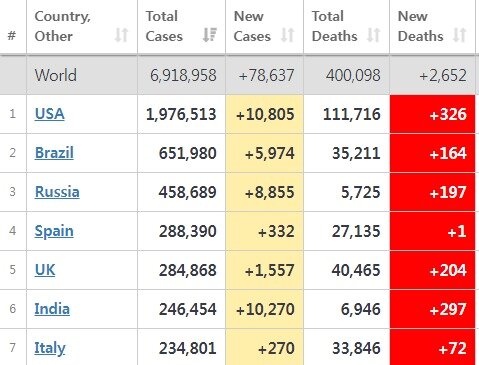The image size is (479, 365).
Task: Select the World summary row label
Action: click(x=56, y=75)
